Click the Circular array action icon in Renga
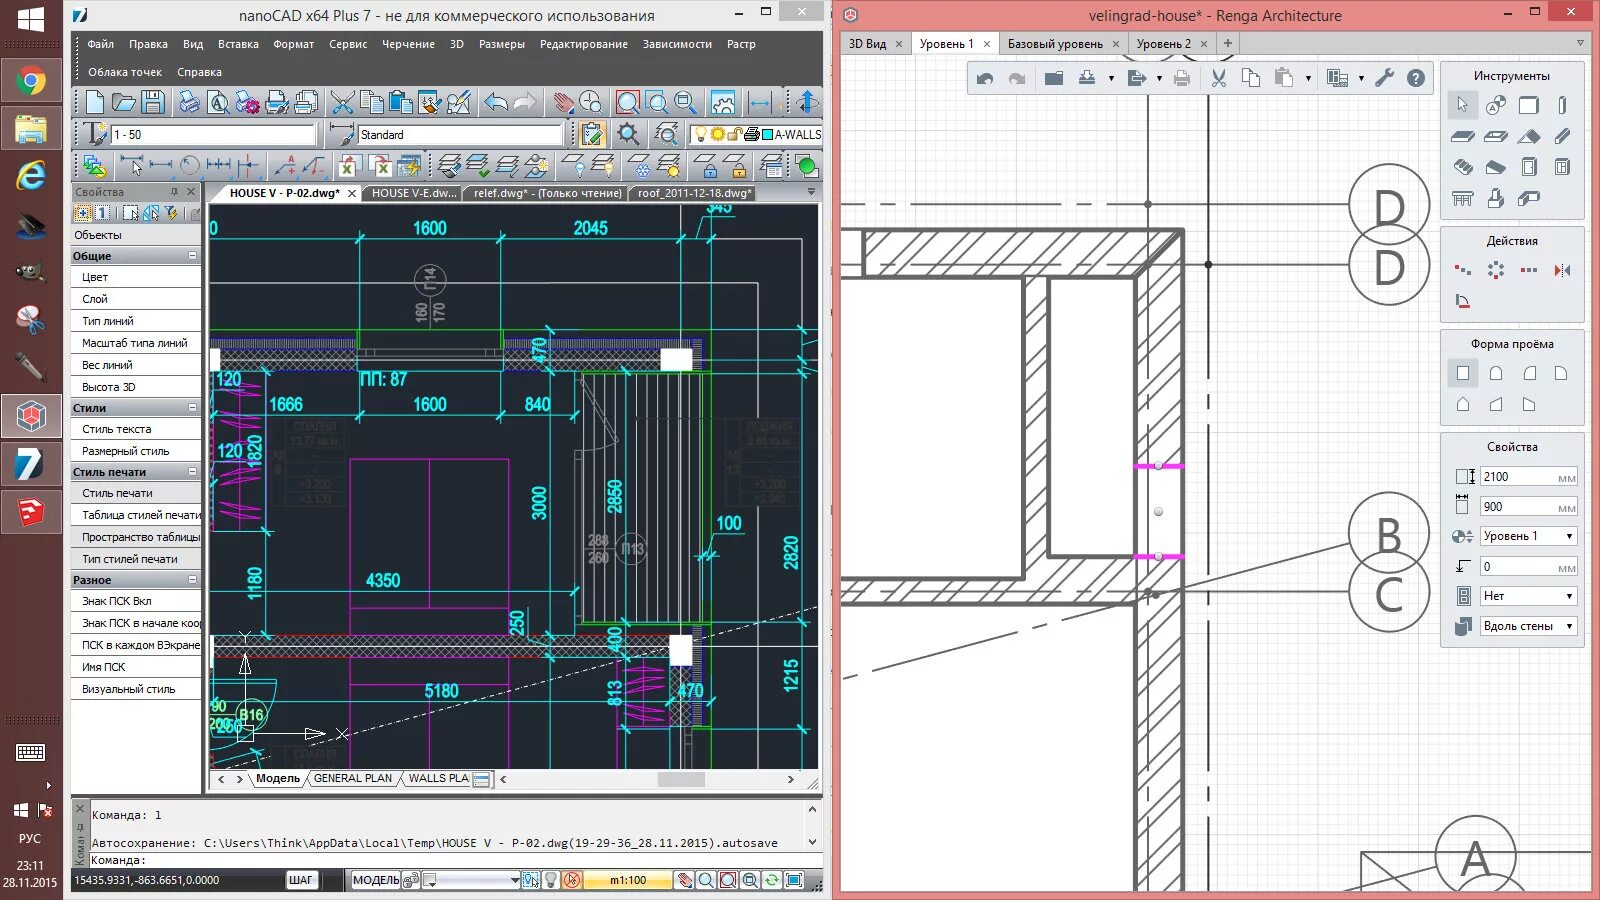 pos(1496,270)
